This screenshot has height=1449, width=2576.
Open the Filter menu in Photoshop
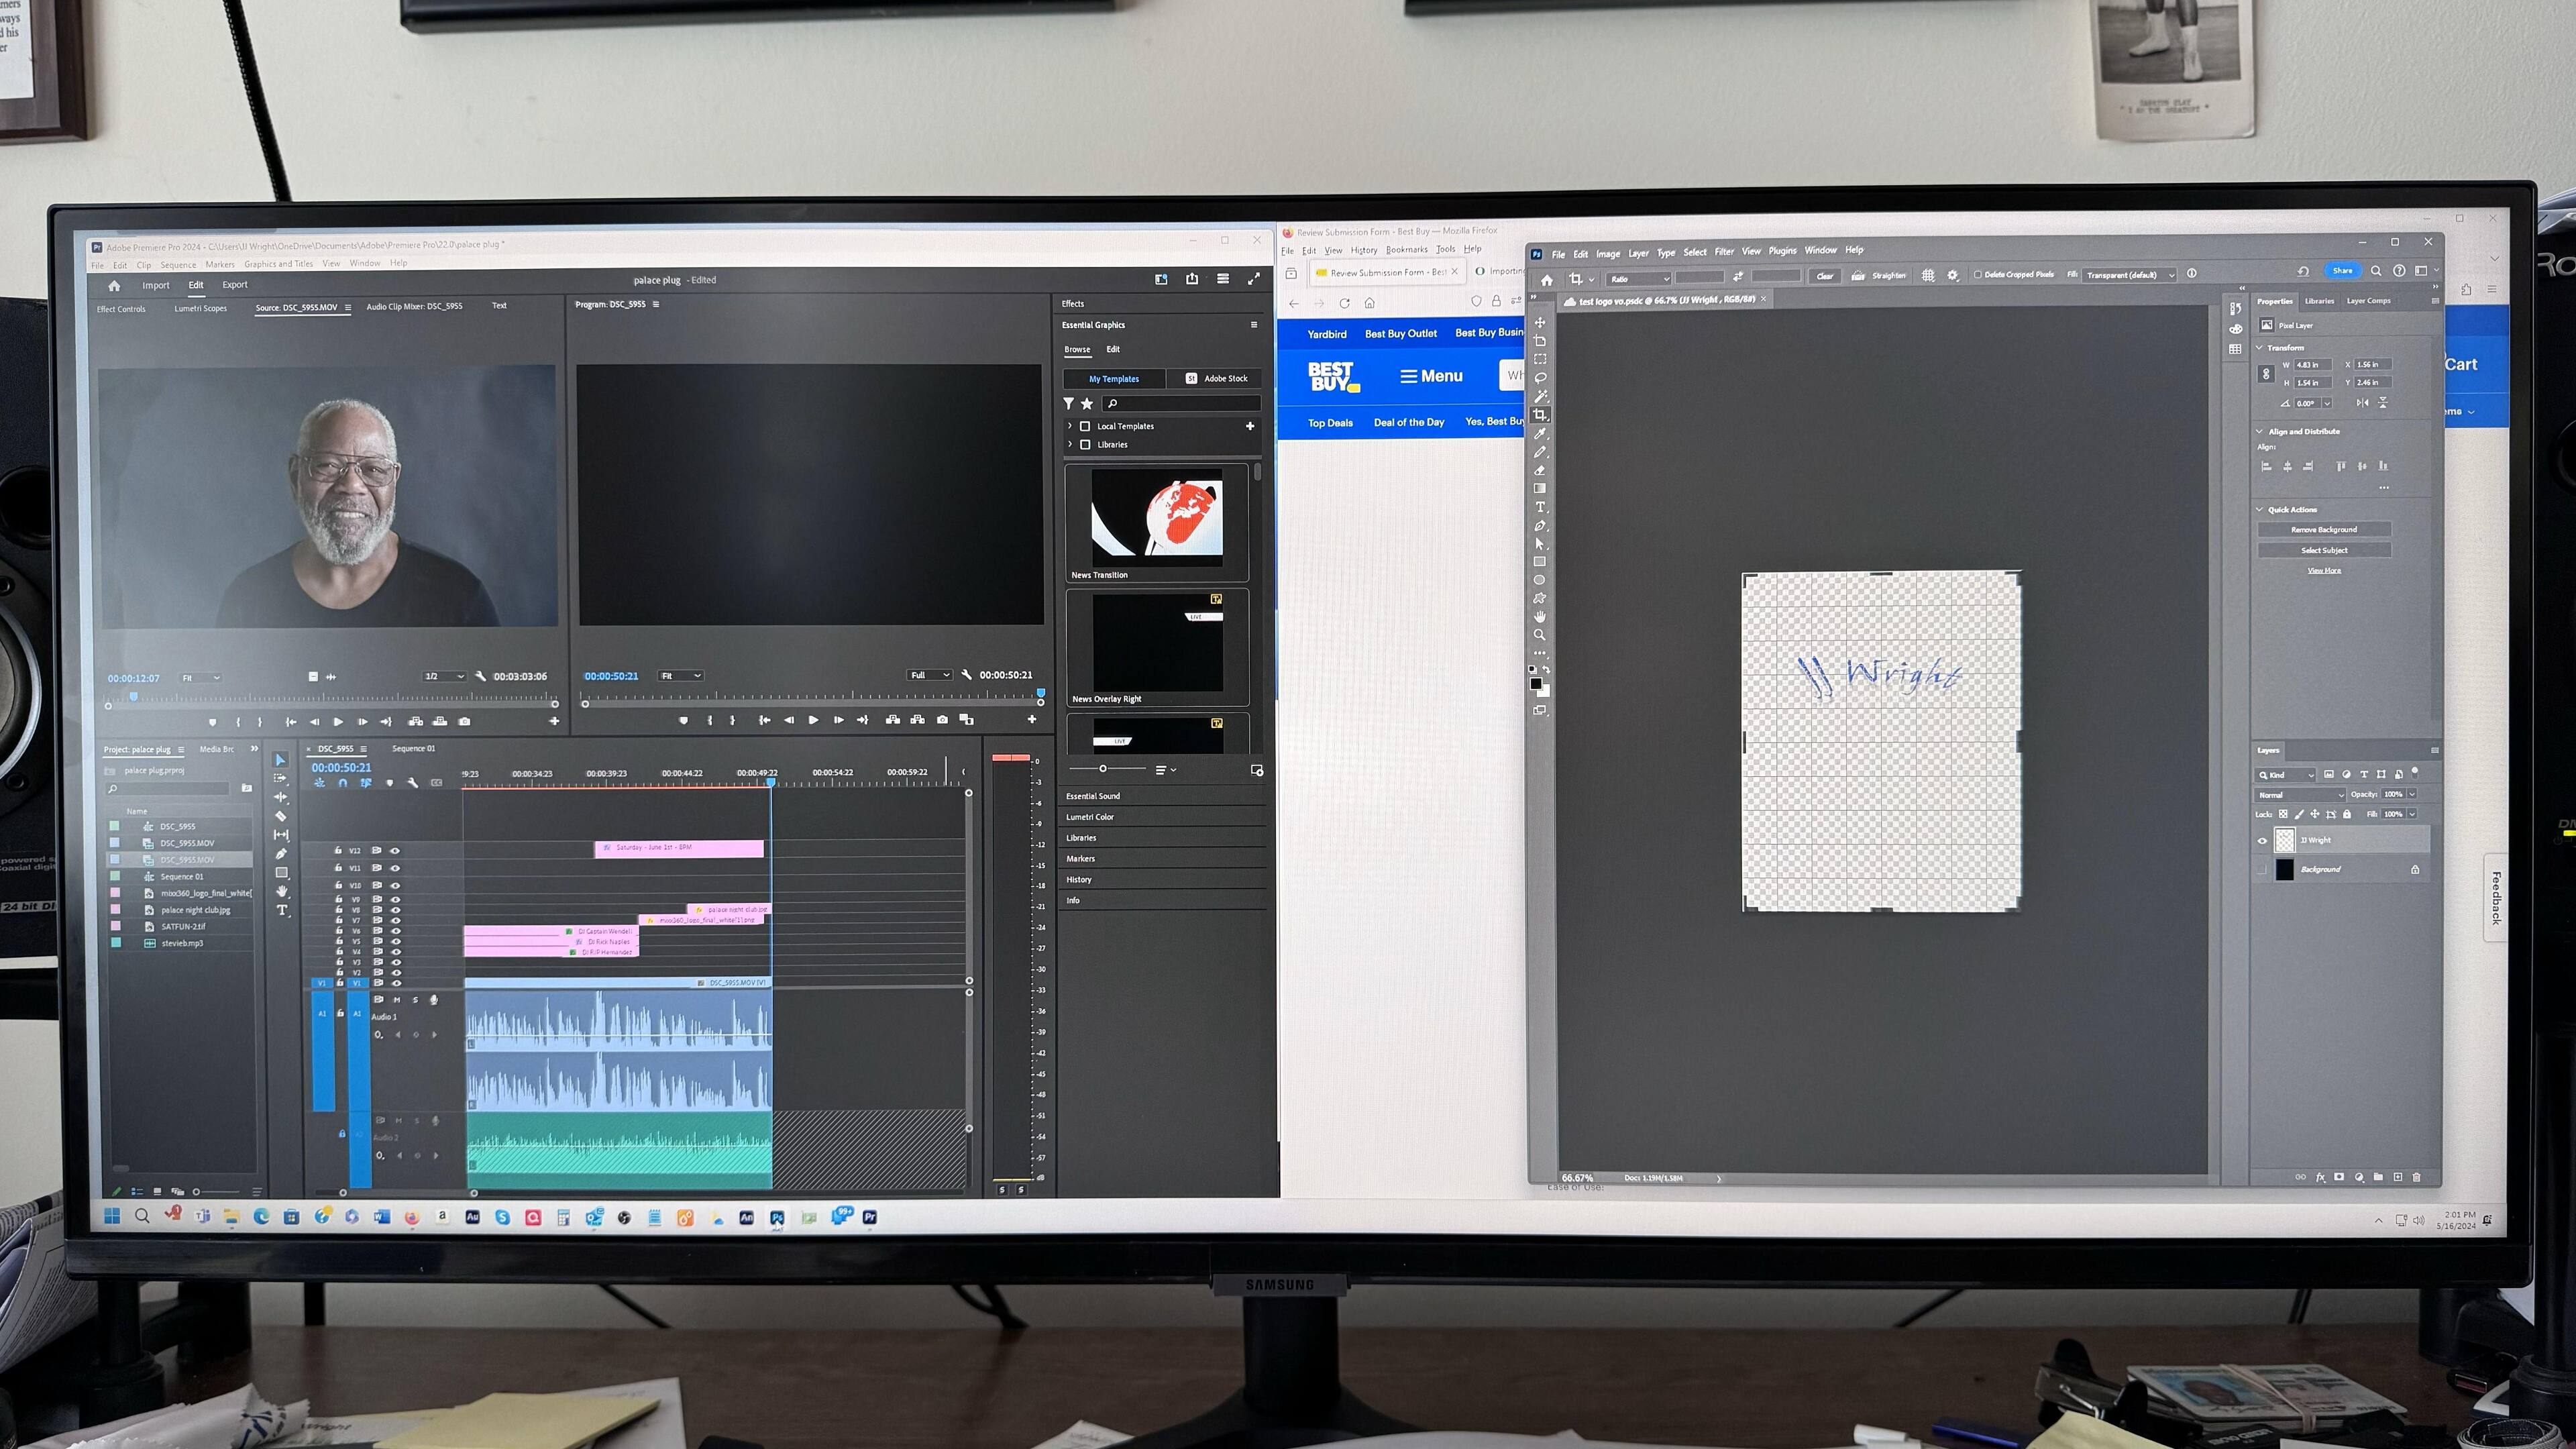[x=1724, y=252]
